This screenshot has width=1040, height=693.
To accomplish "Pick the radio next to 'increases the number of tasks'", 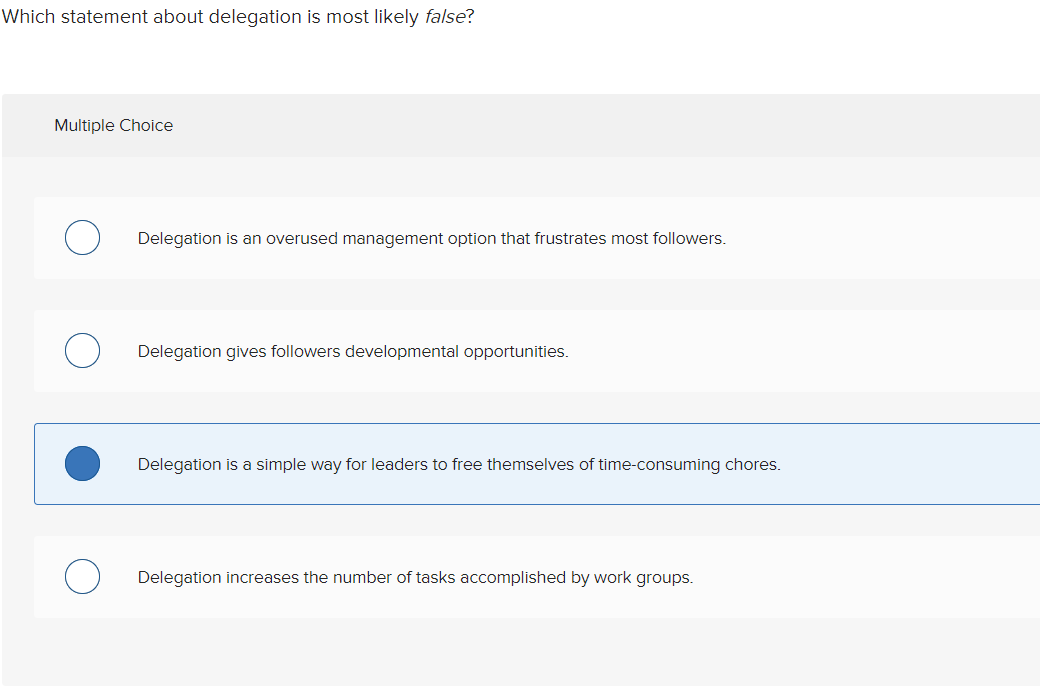I will click(x=82, y=576).
